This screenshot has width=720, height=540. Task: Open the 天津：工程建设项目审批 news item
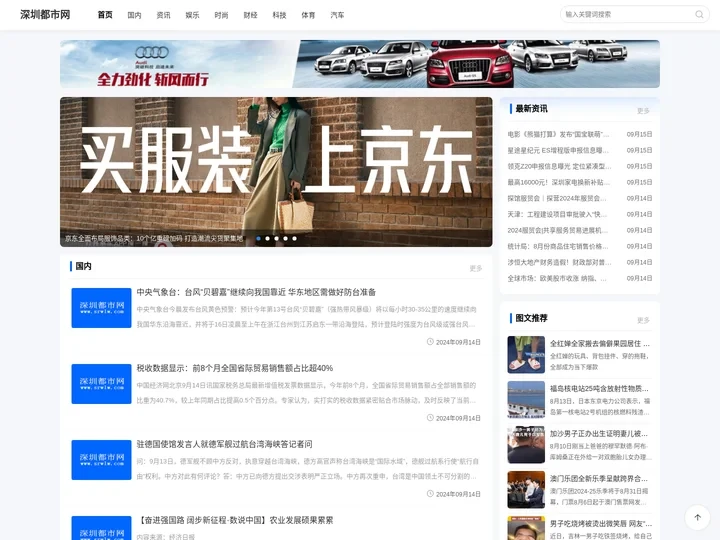[x=558, y=214]
